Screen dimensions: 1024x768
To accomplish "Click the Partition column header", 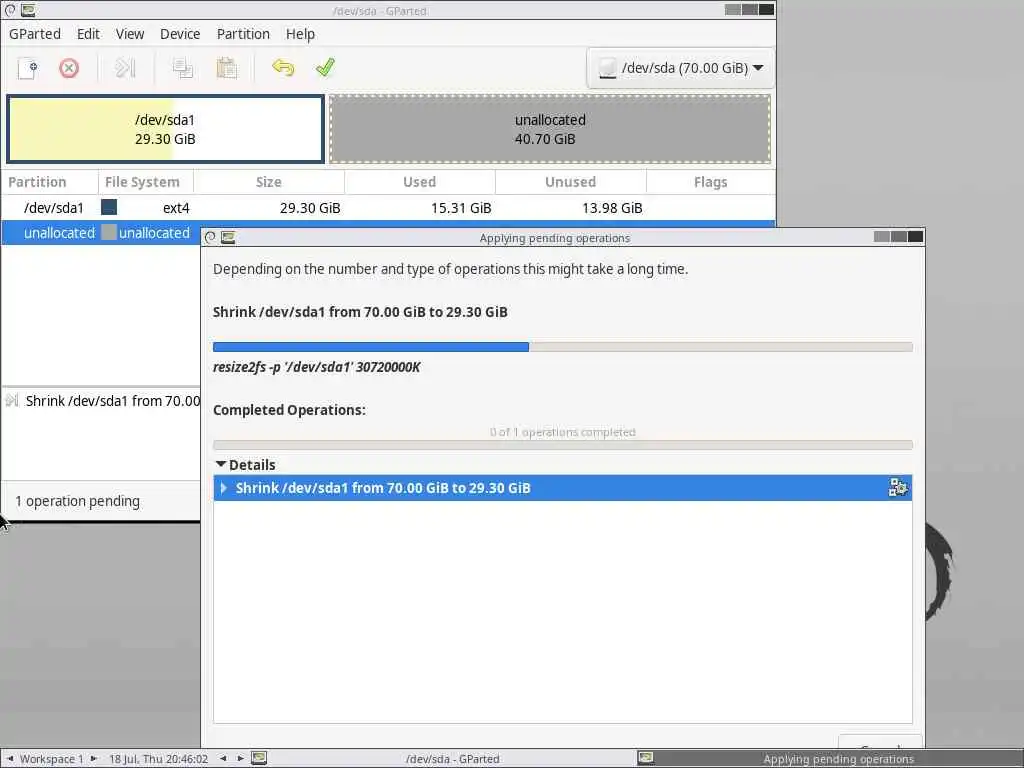I will pyautogui.click(x=50, y=182).
